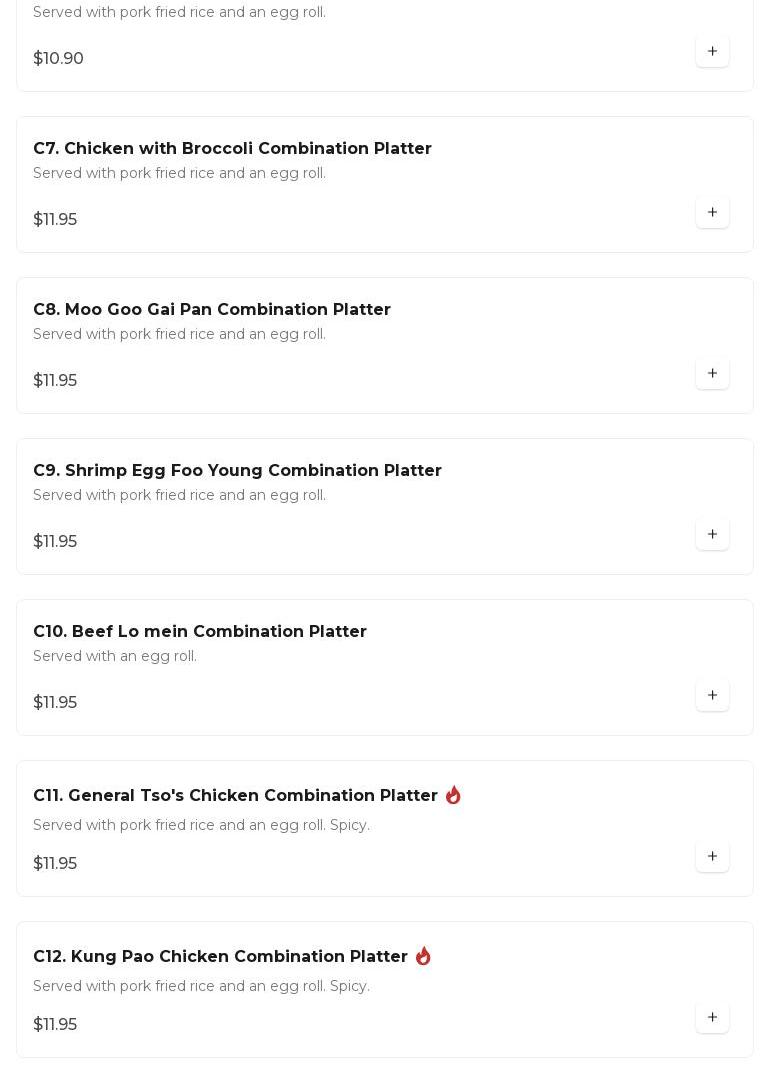The image size is (770, 1085).
Task: Add the $10.90 combination platter
Action: 712,51
